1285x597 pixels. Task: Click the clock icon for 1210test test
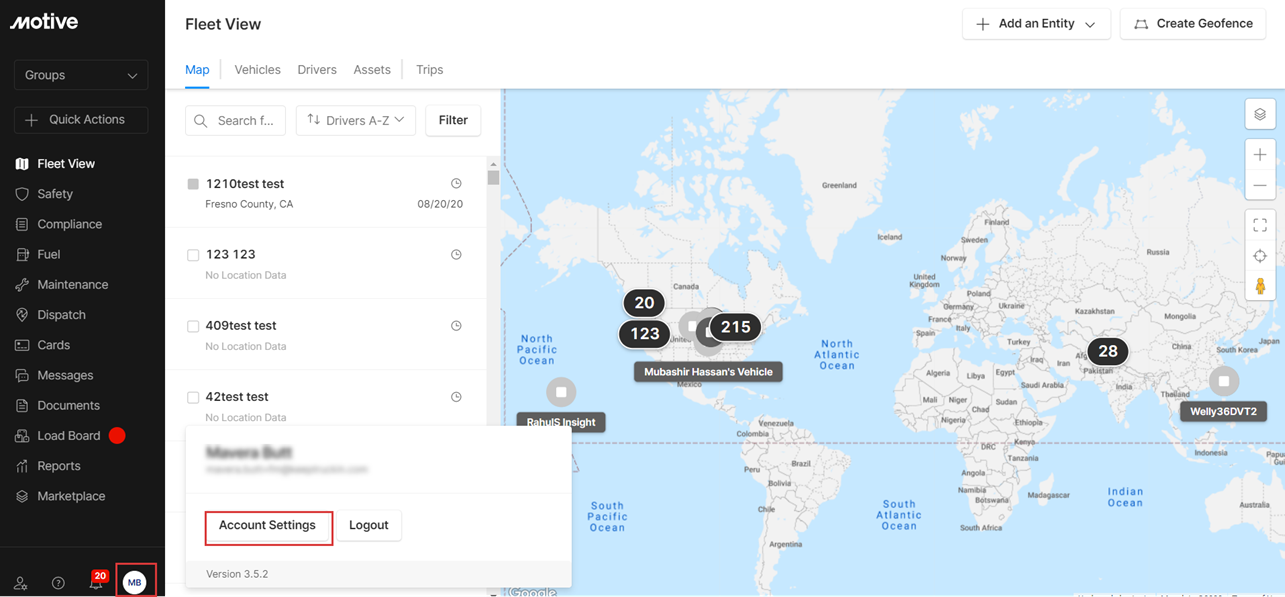(x=456, y=184)
